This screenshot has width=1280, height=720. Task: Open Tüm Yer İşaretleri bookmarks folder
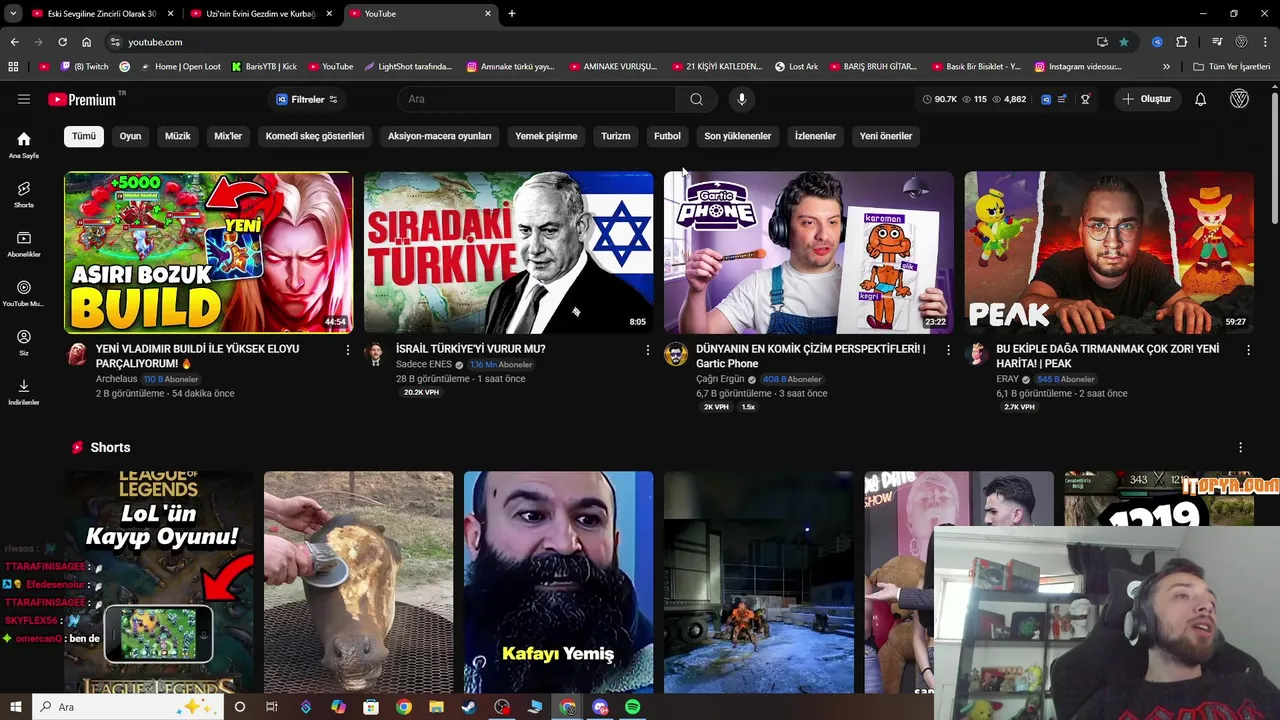(1232, 66)
